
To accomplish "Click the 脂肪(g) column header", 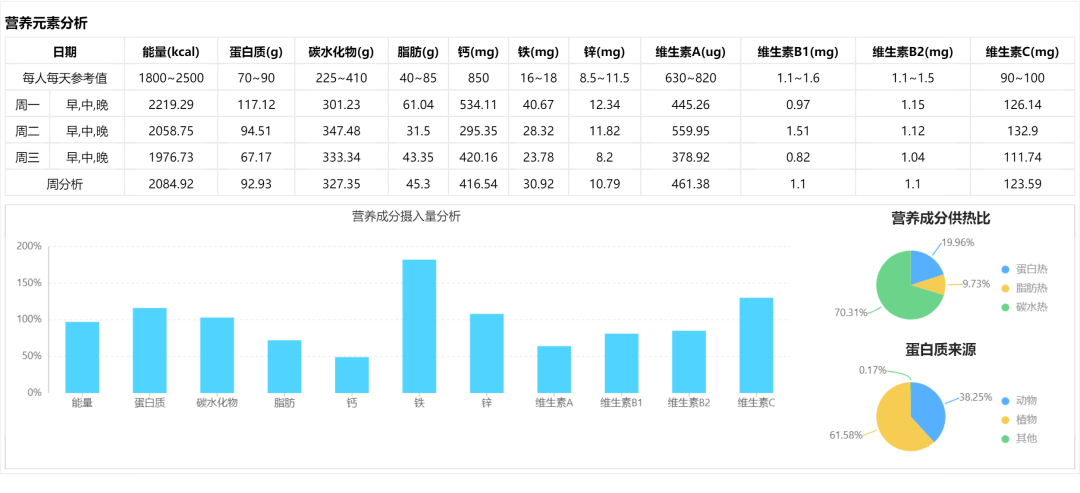I will point(418,51).
